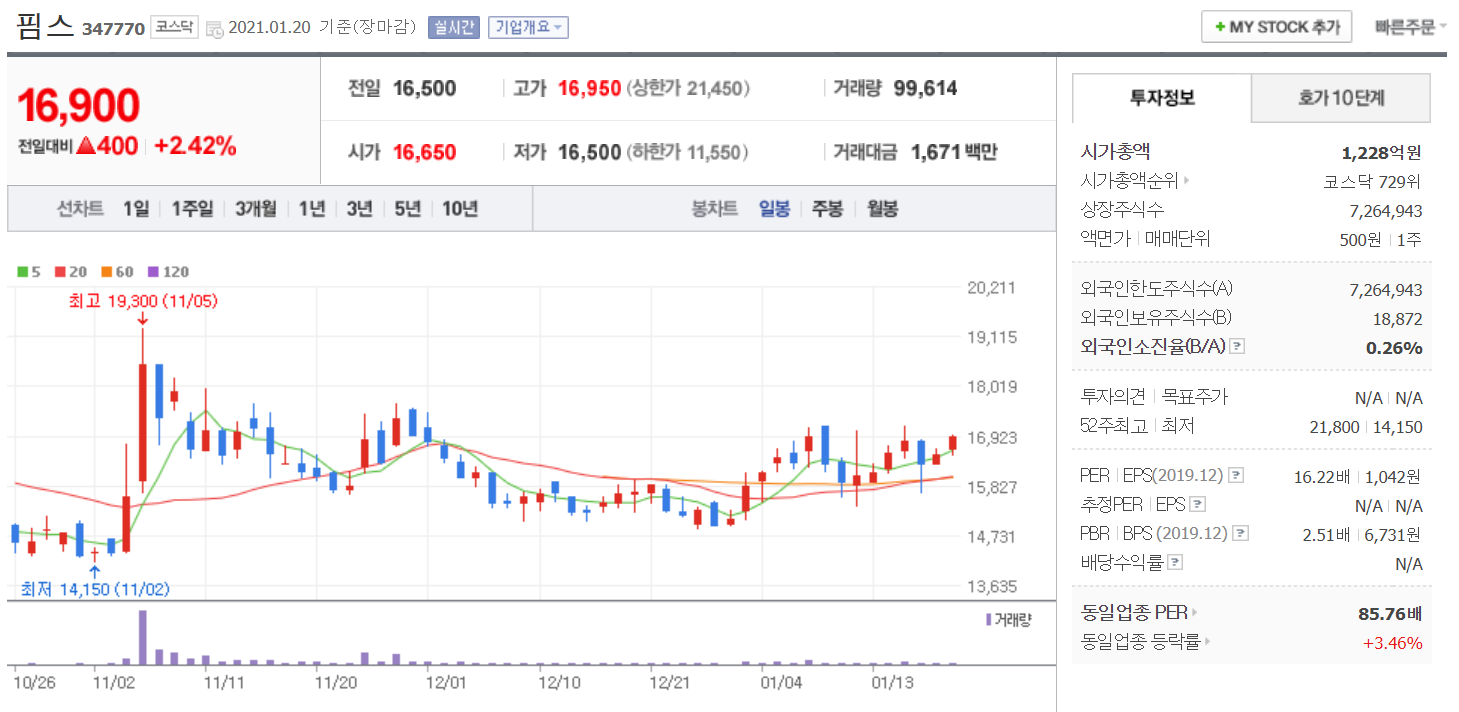Expand the 빠른주문 dropdown menu
This screenshot has height=712, width=1459.
(x=1410, y=27)
